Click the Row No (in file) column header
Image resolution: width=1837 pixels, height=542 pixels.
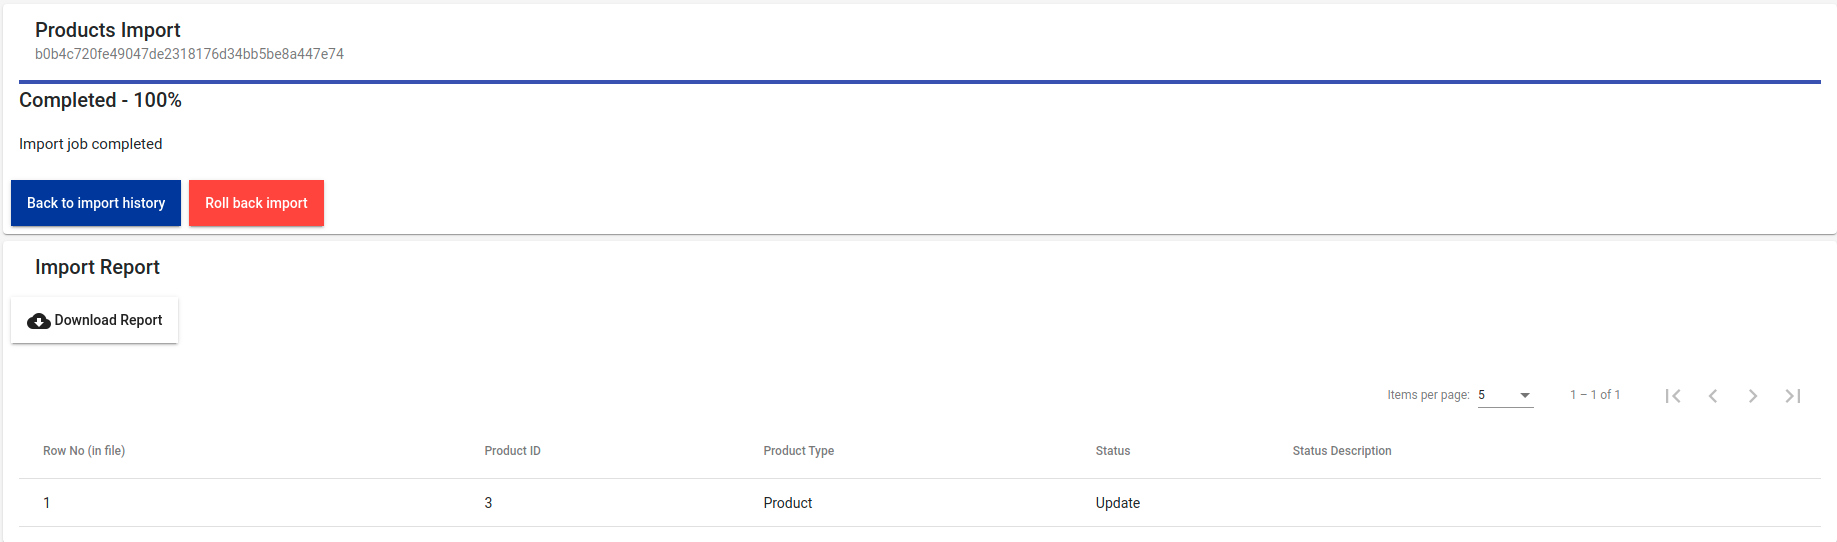84,451
